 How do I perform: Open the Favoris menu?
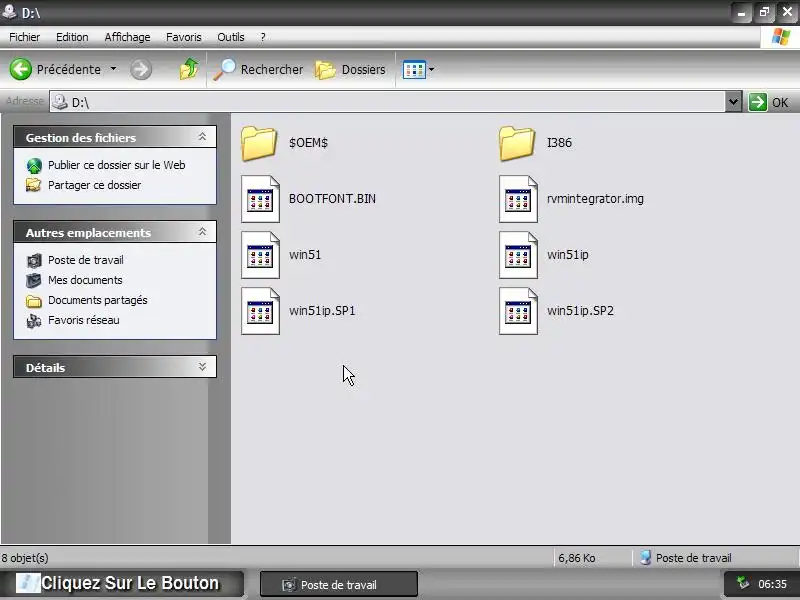tap(184, 37)
